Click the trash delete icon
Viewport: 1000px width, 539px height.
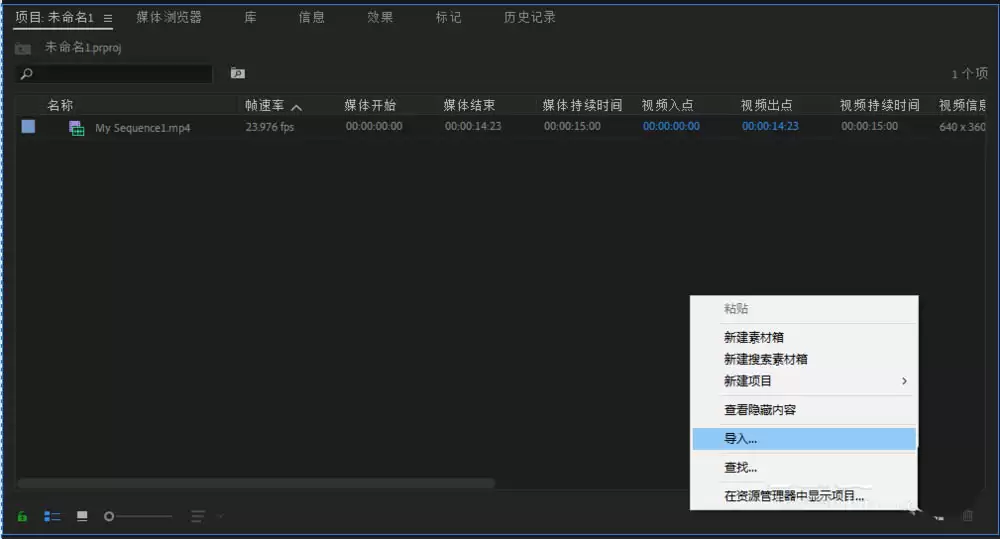coord(967,515)
